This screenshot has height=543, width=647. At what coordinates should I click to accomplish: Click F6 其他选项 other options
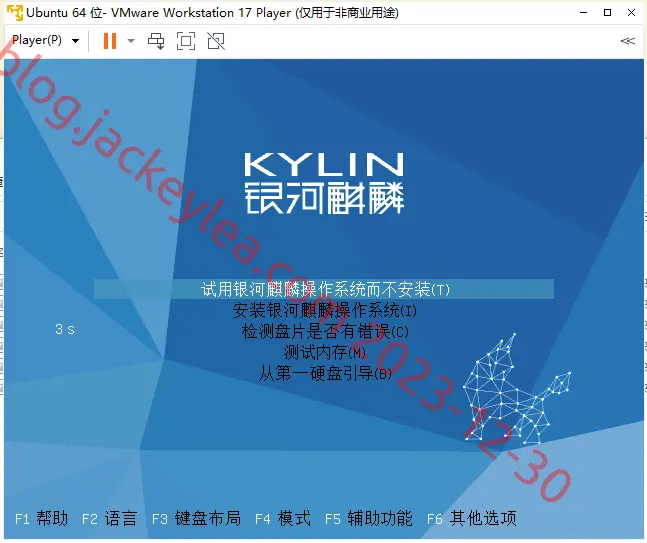point(472,518)
